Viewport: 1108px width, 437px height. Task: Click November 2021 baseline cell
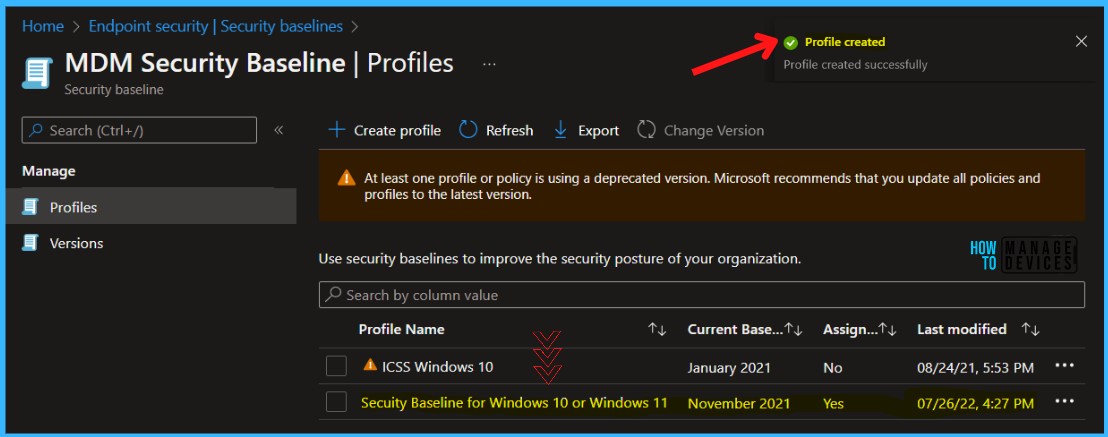click(739, 404)
